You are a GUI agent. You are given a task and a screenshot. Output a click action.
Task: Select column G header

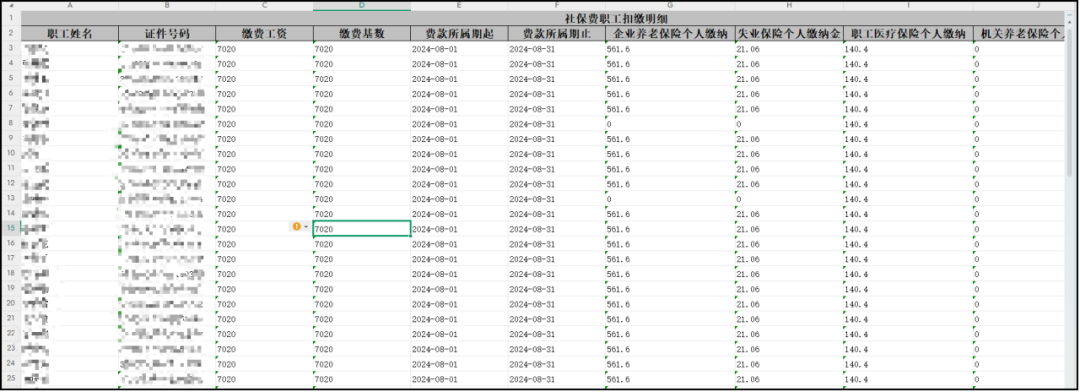(x=670, y=6)
